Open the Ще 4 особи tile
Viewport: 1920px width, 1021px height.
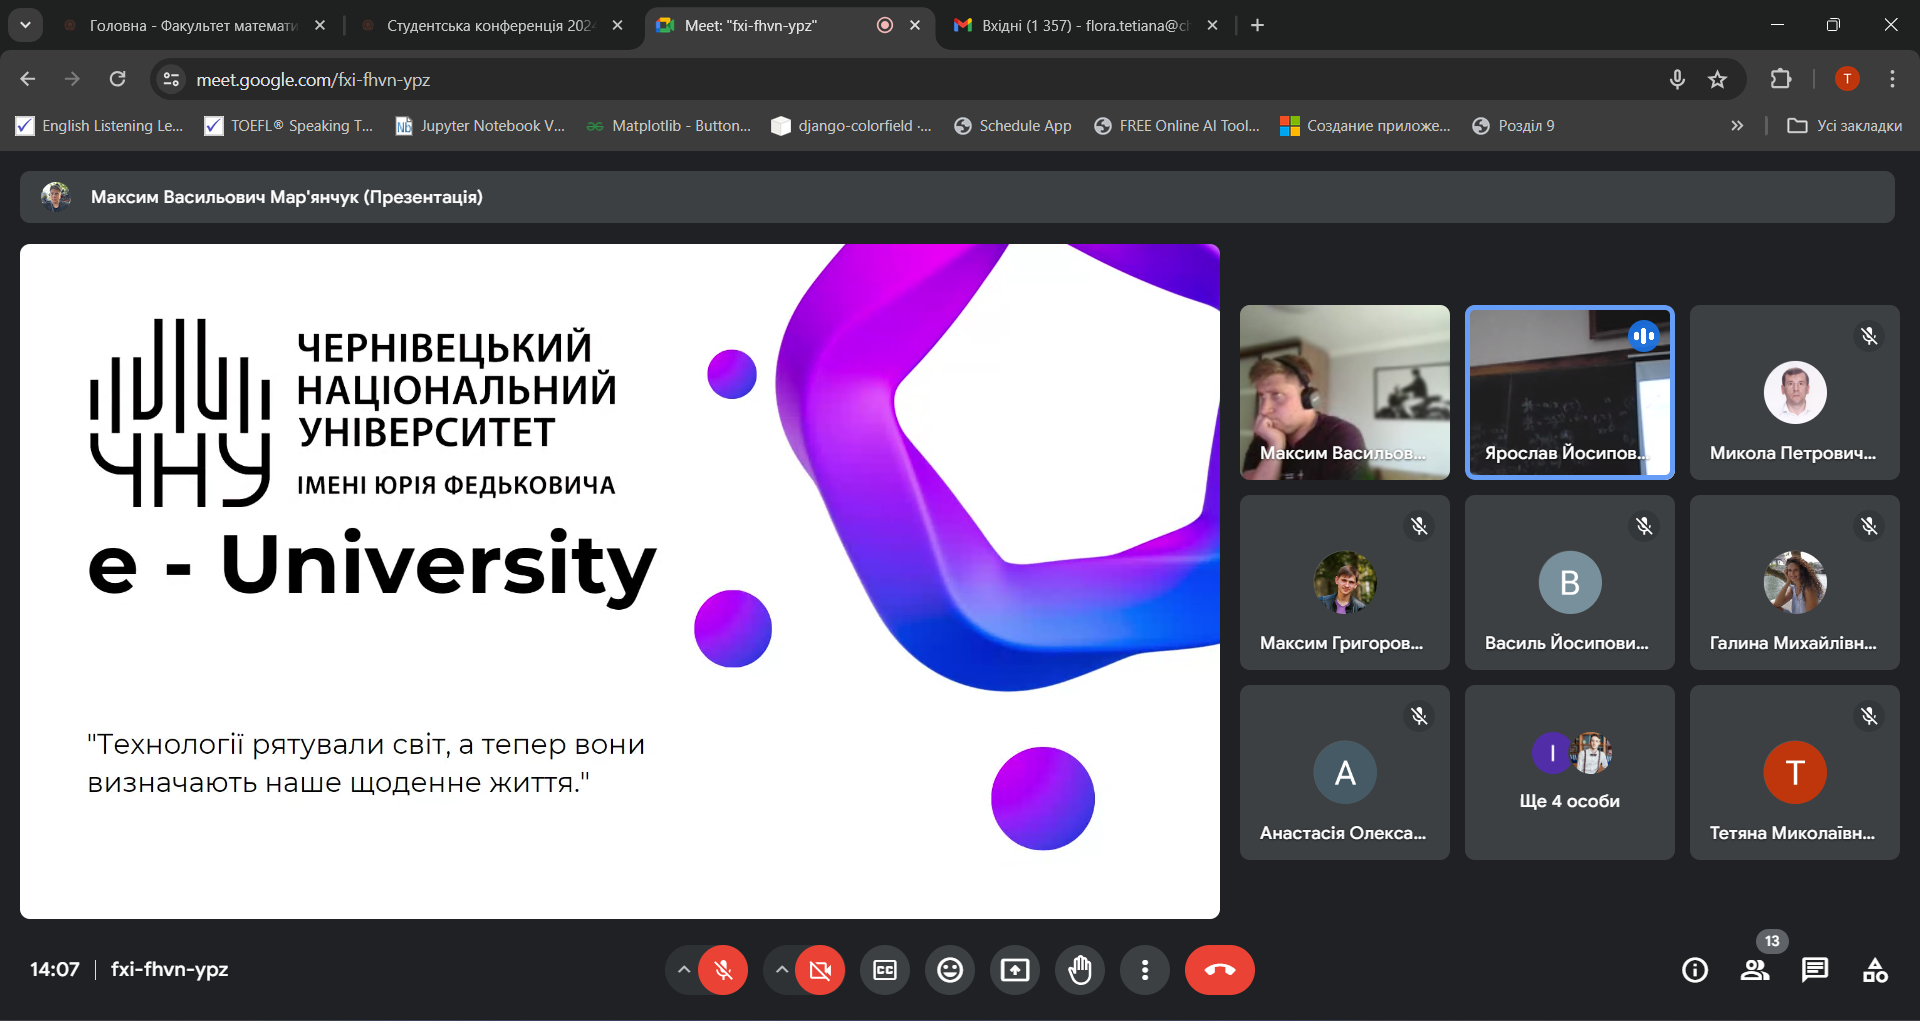click(1570, 772)
